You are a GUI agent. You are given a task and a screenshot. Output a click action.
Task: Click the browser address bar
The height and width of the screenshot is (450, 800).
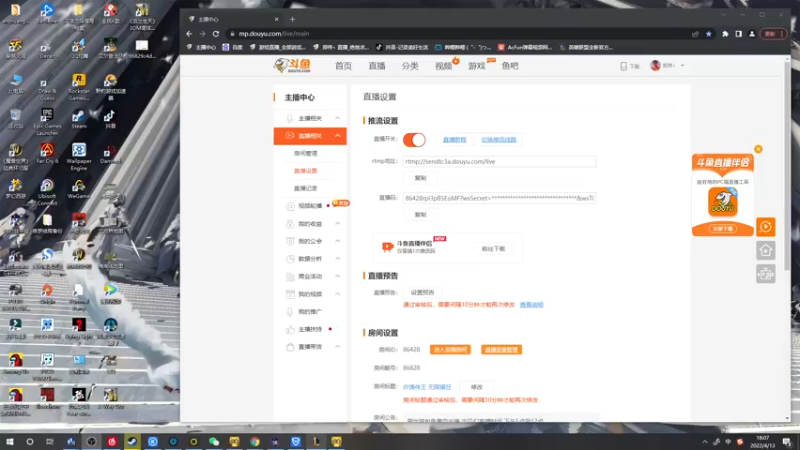point(457,34)
